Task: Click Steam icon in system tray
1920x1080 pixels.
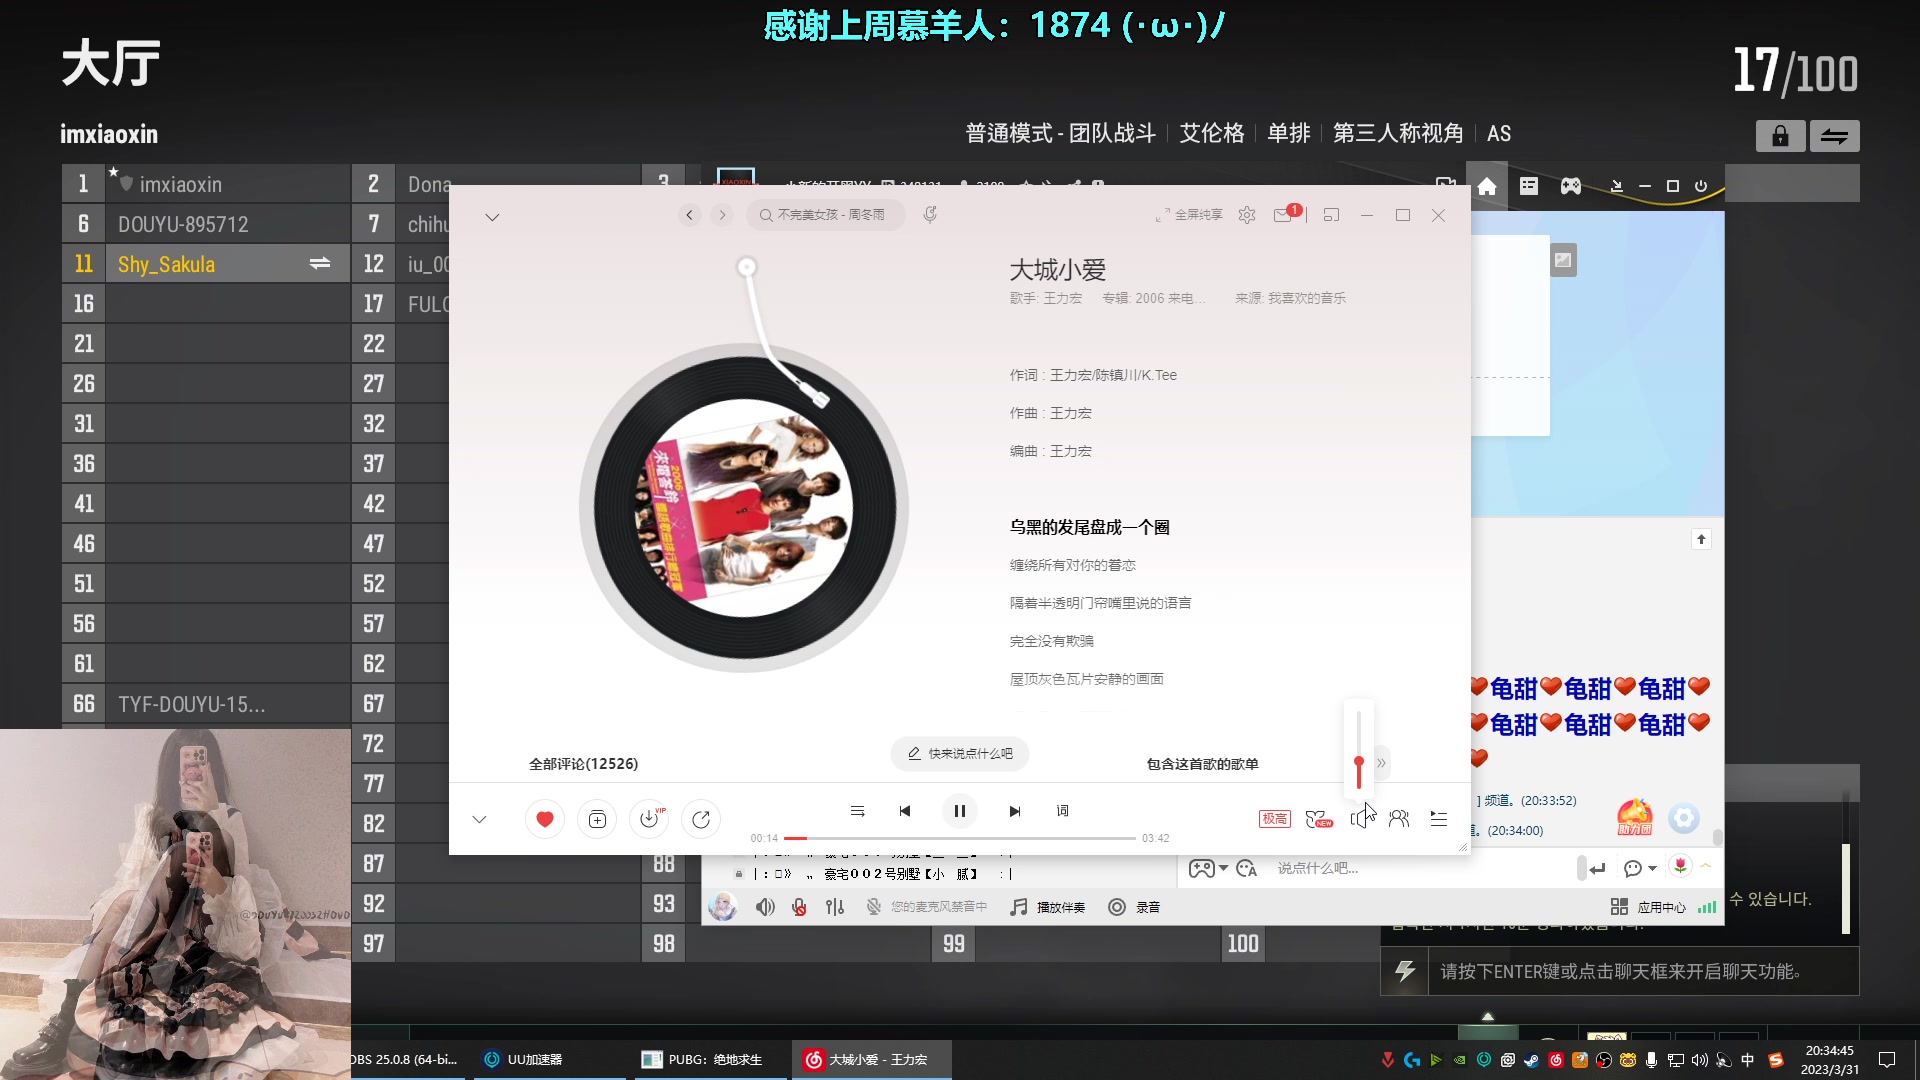Action: pos(1531,1060)
